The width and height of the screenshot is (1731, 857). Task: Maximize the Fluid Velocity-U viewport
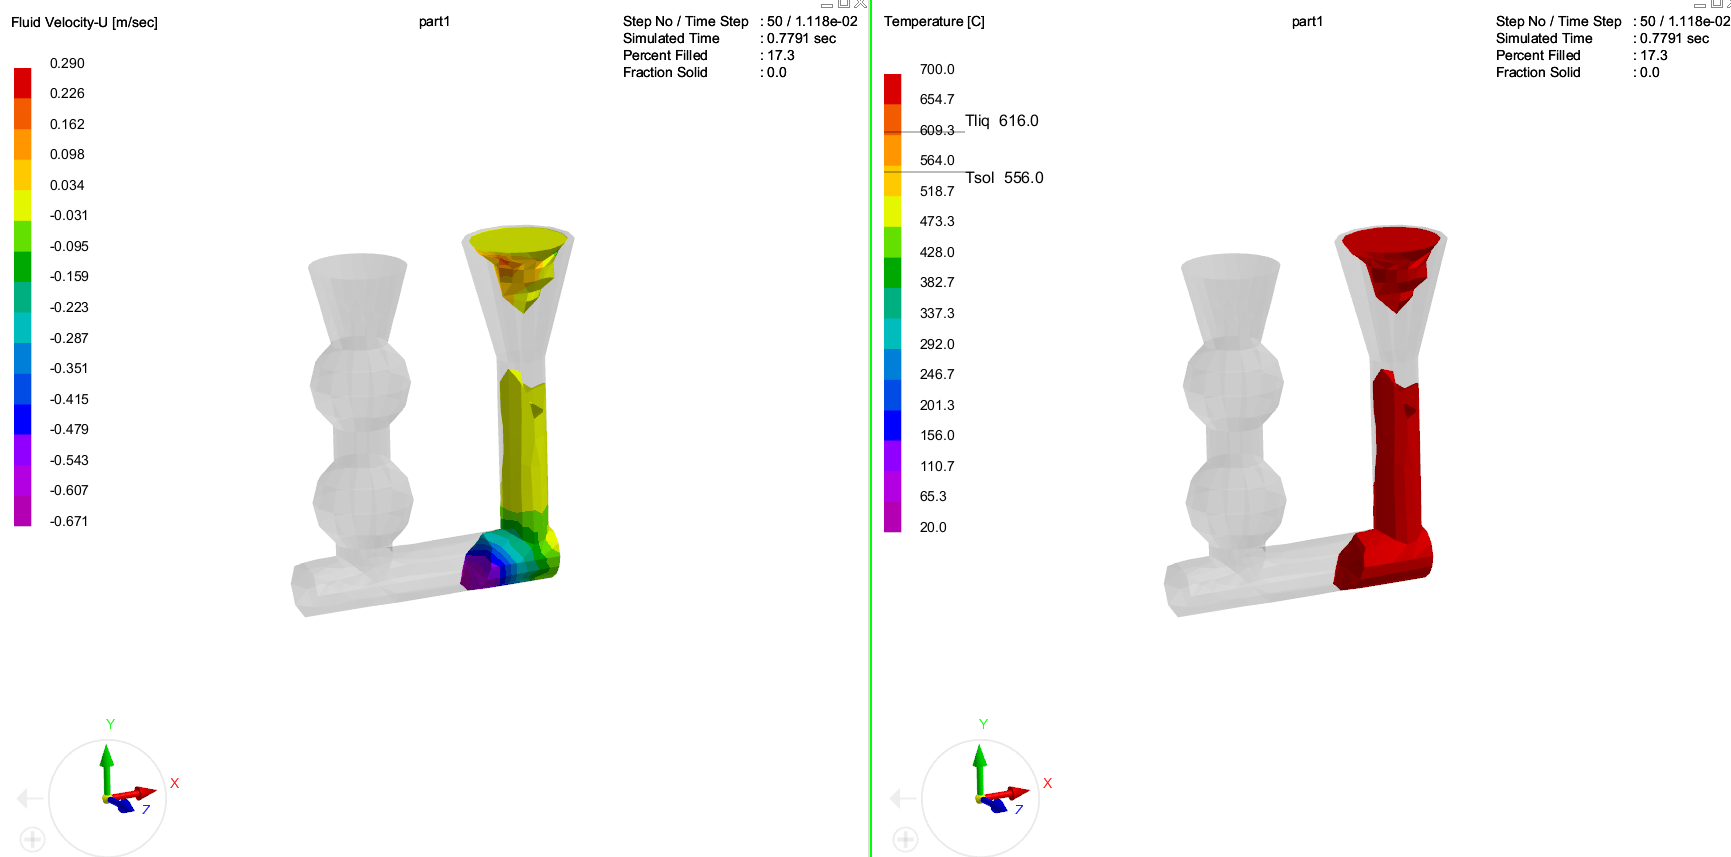pos(844,4)
